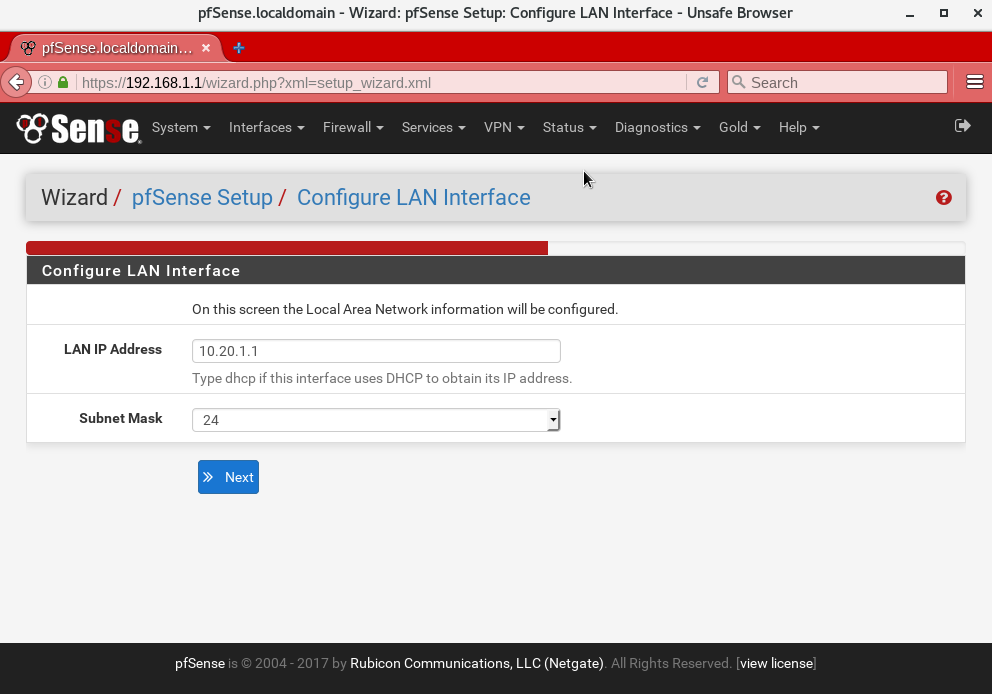Open the VPN menu

tap(504, 128)
